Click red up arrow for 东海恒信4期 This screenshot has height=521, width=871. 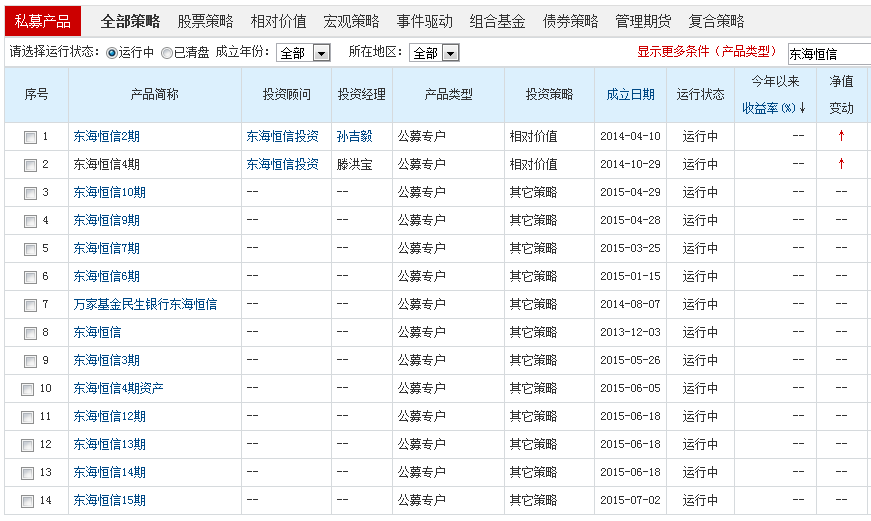click(x=841, y=164)
